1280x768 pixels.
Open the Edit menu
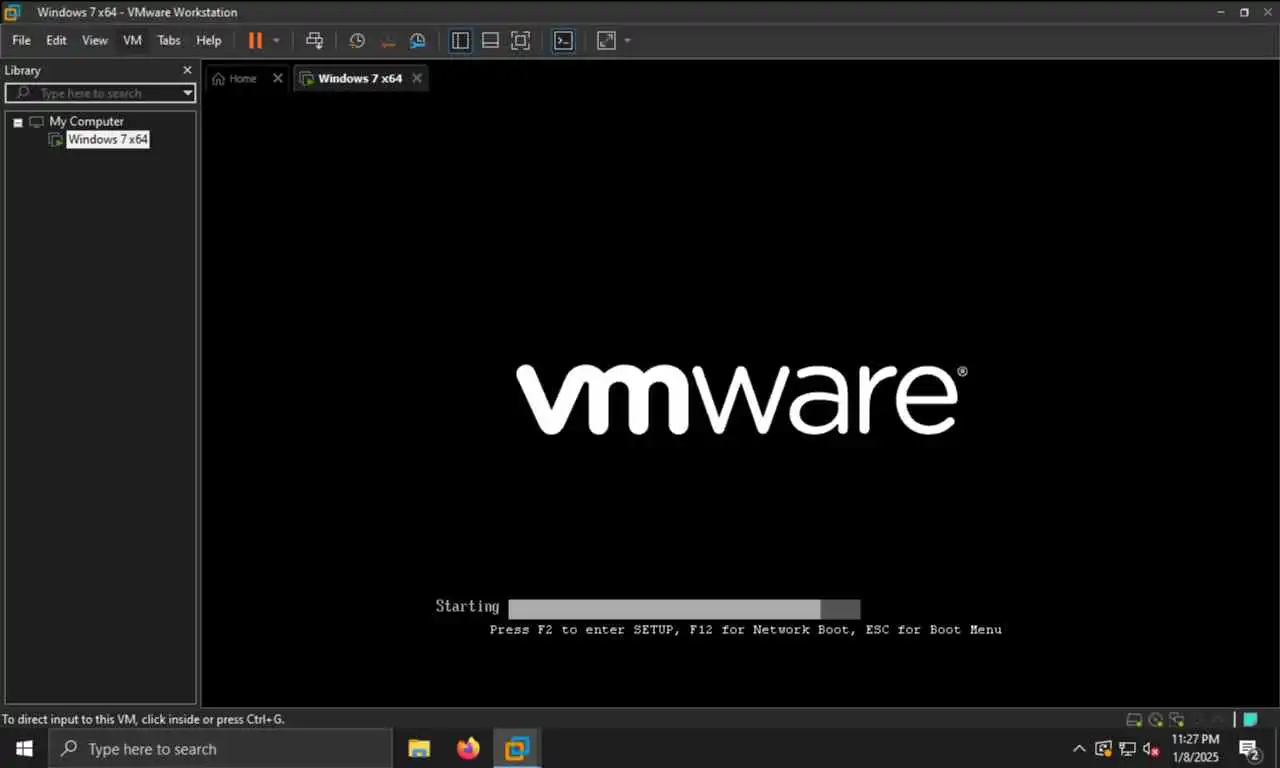[x=56, y=41]
